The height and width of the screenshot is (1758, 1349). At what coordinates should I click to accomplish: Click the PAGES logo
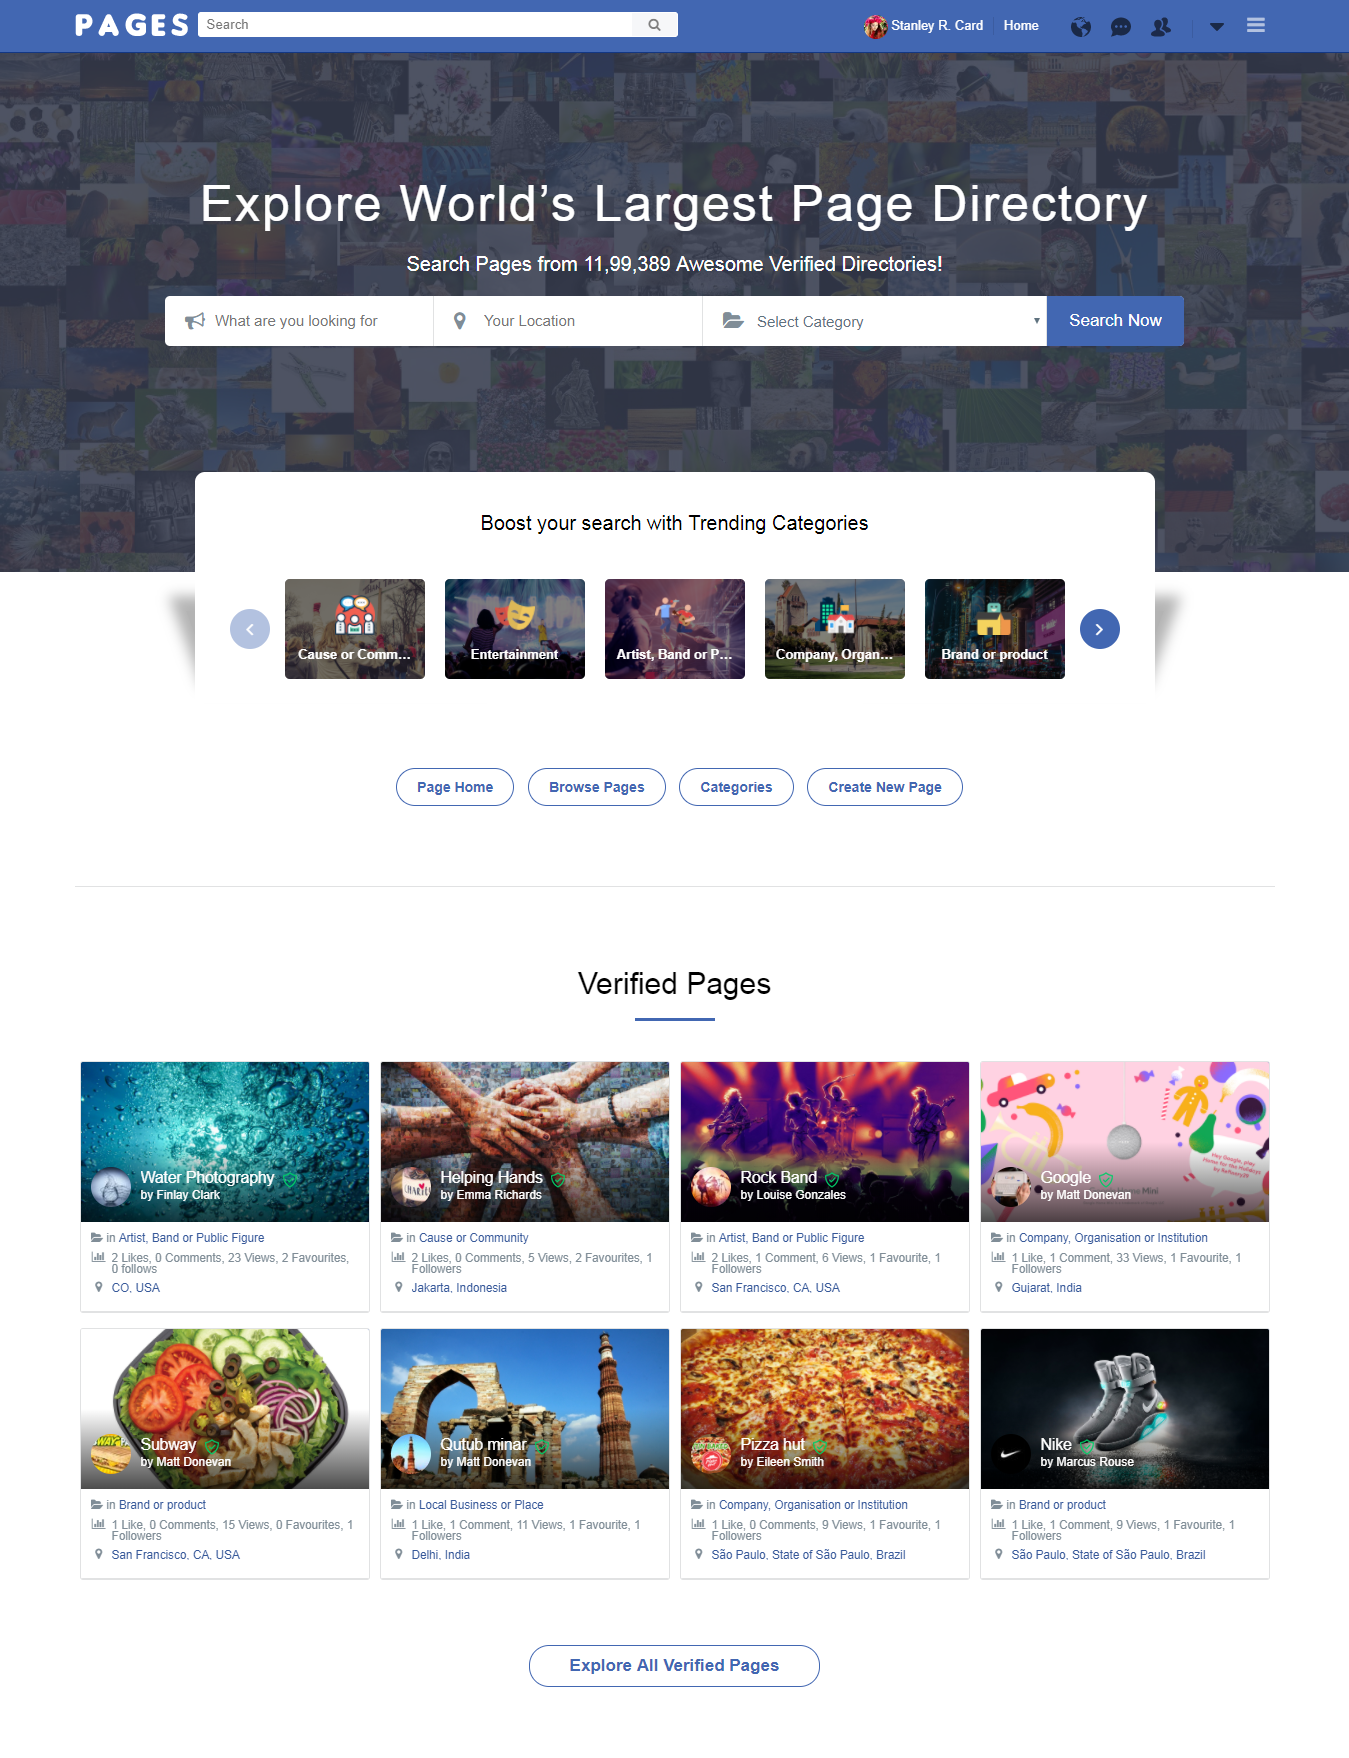click(x=132, y=25)
